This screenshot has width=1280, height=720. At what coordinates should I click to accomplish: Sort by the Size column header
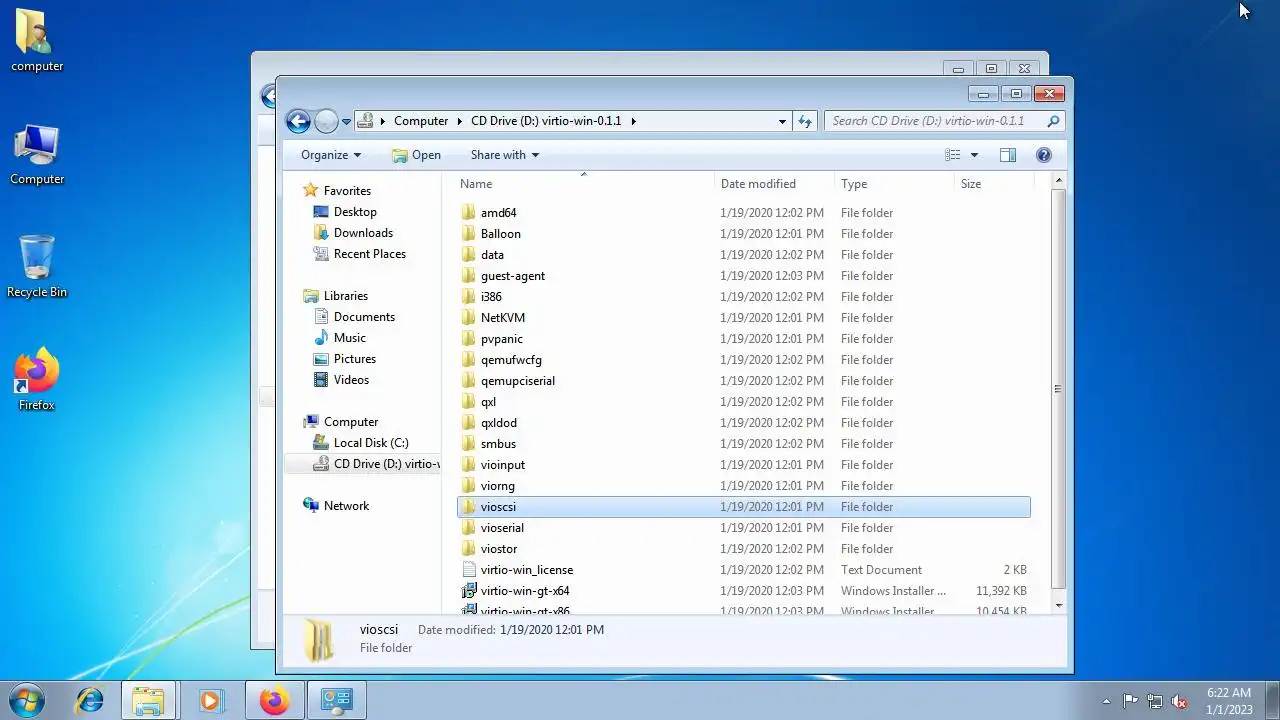(x=993, y=184)
